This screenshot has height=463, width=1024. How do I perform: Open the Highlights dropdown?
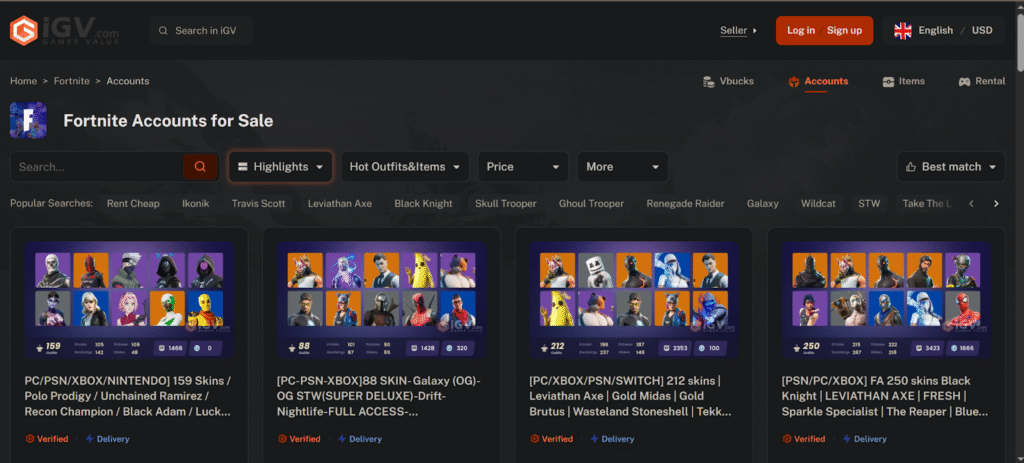pyautogui.click(x=280, y=167)
